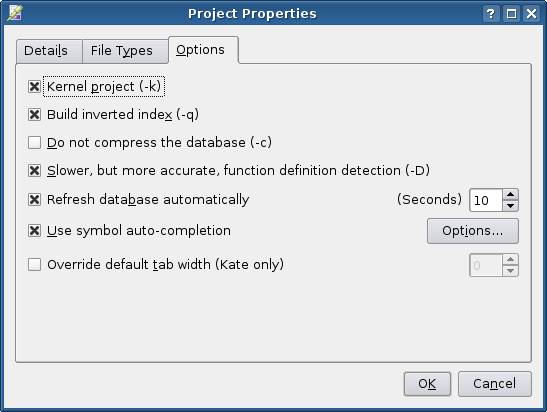This screenshot has width=547, height=412.
Task: Click the application icon in title bar
Action: tap(15, 13)
